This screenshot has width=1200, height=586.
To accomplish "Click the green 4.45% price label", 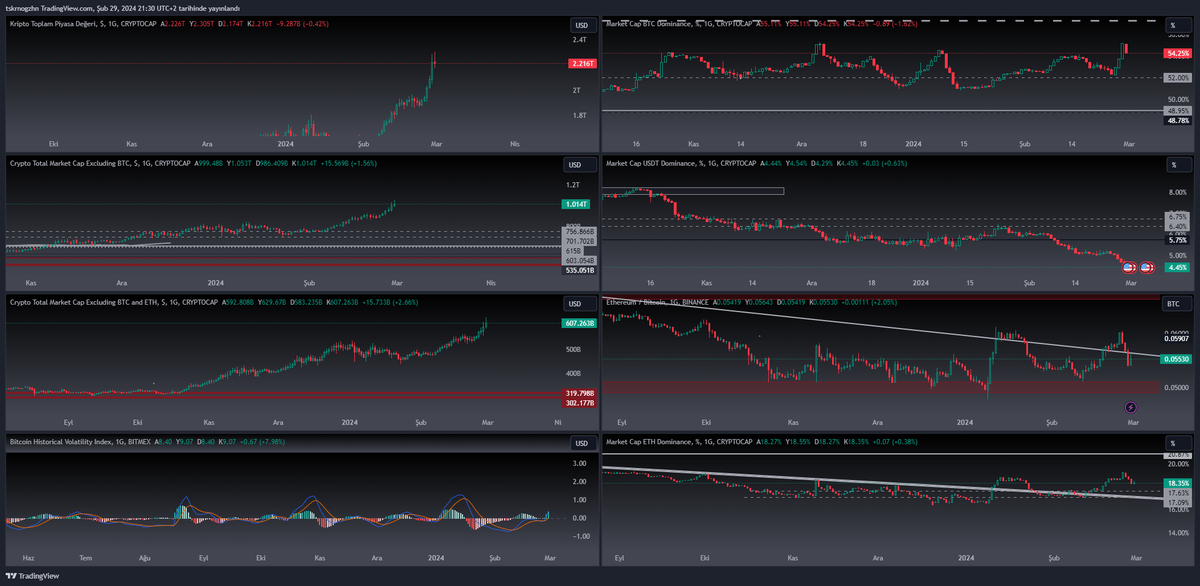I will pos(1177,267).
